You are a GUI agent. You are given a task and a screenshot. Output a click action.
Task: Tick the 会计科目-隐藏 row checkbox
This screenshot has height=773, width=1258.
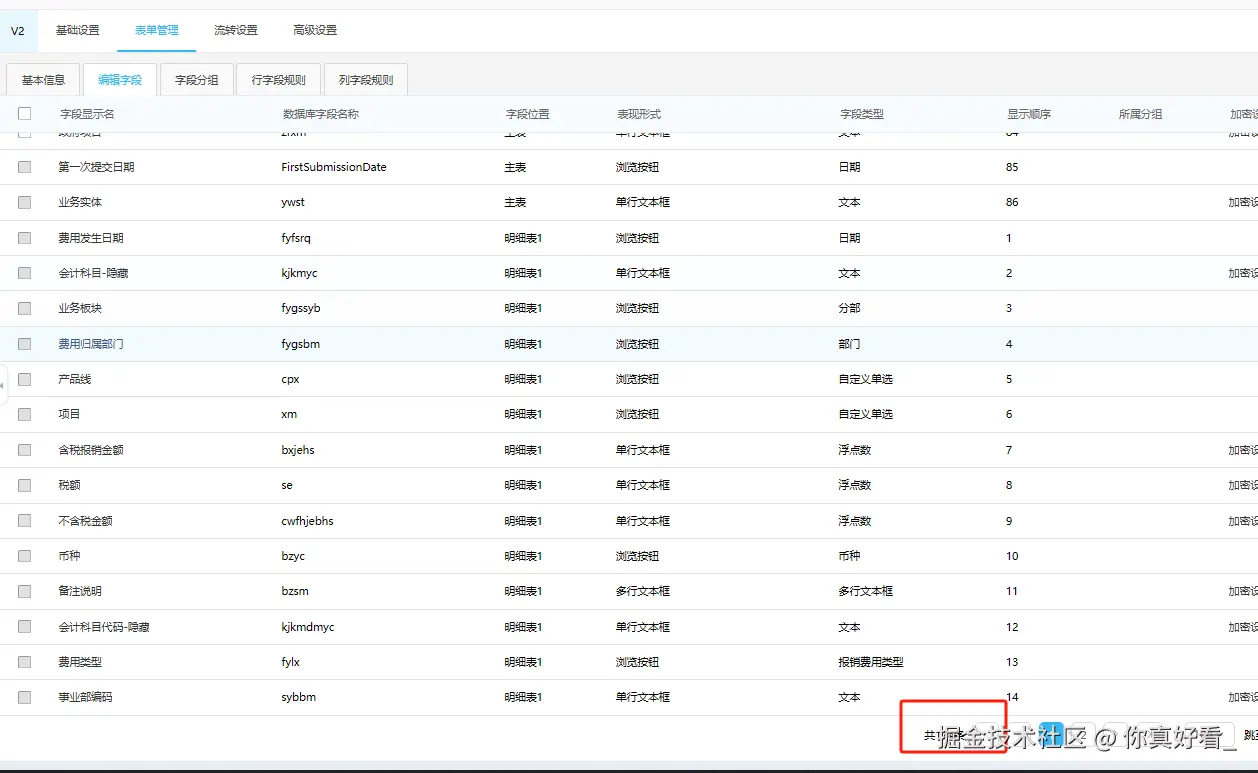[x=25, y=273]
